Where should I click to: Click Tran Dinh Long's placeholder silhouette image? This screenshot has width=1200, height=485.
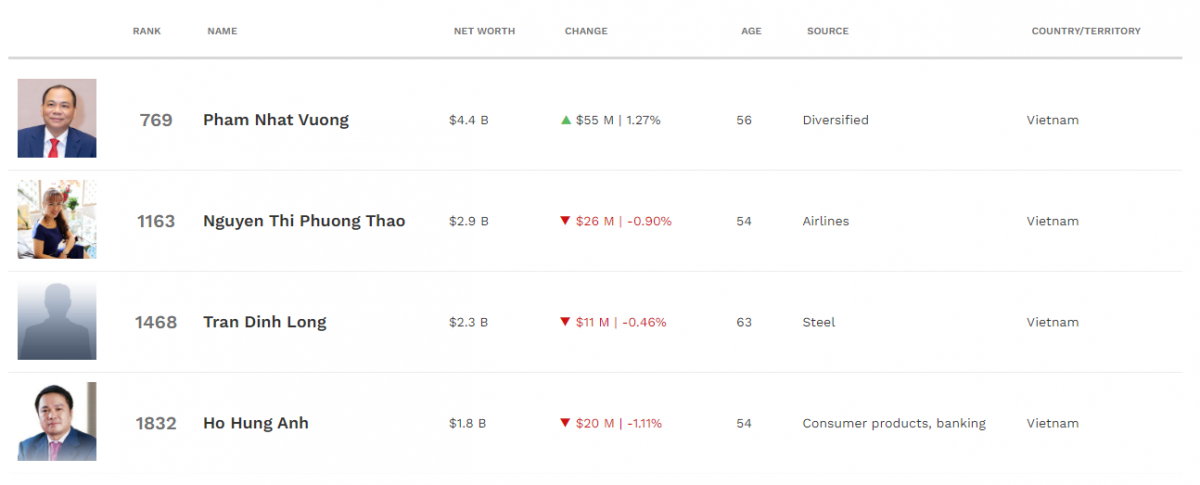pyautogui.click(x=57, y=321)
